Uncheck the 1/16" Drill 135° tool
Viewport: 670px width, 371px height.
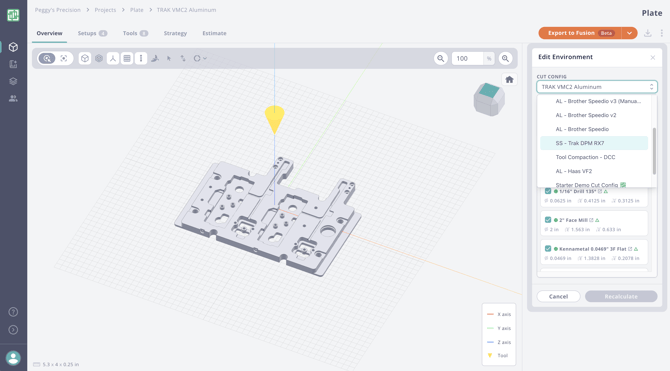[x=548, y=191]
